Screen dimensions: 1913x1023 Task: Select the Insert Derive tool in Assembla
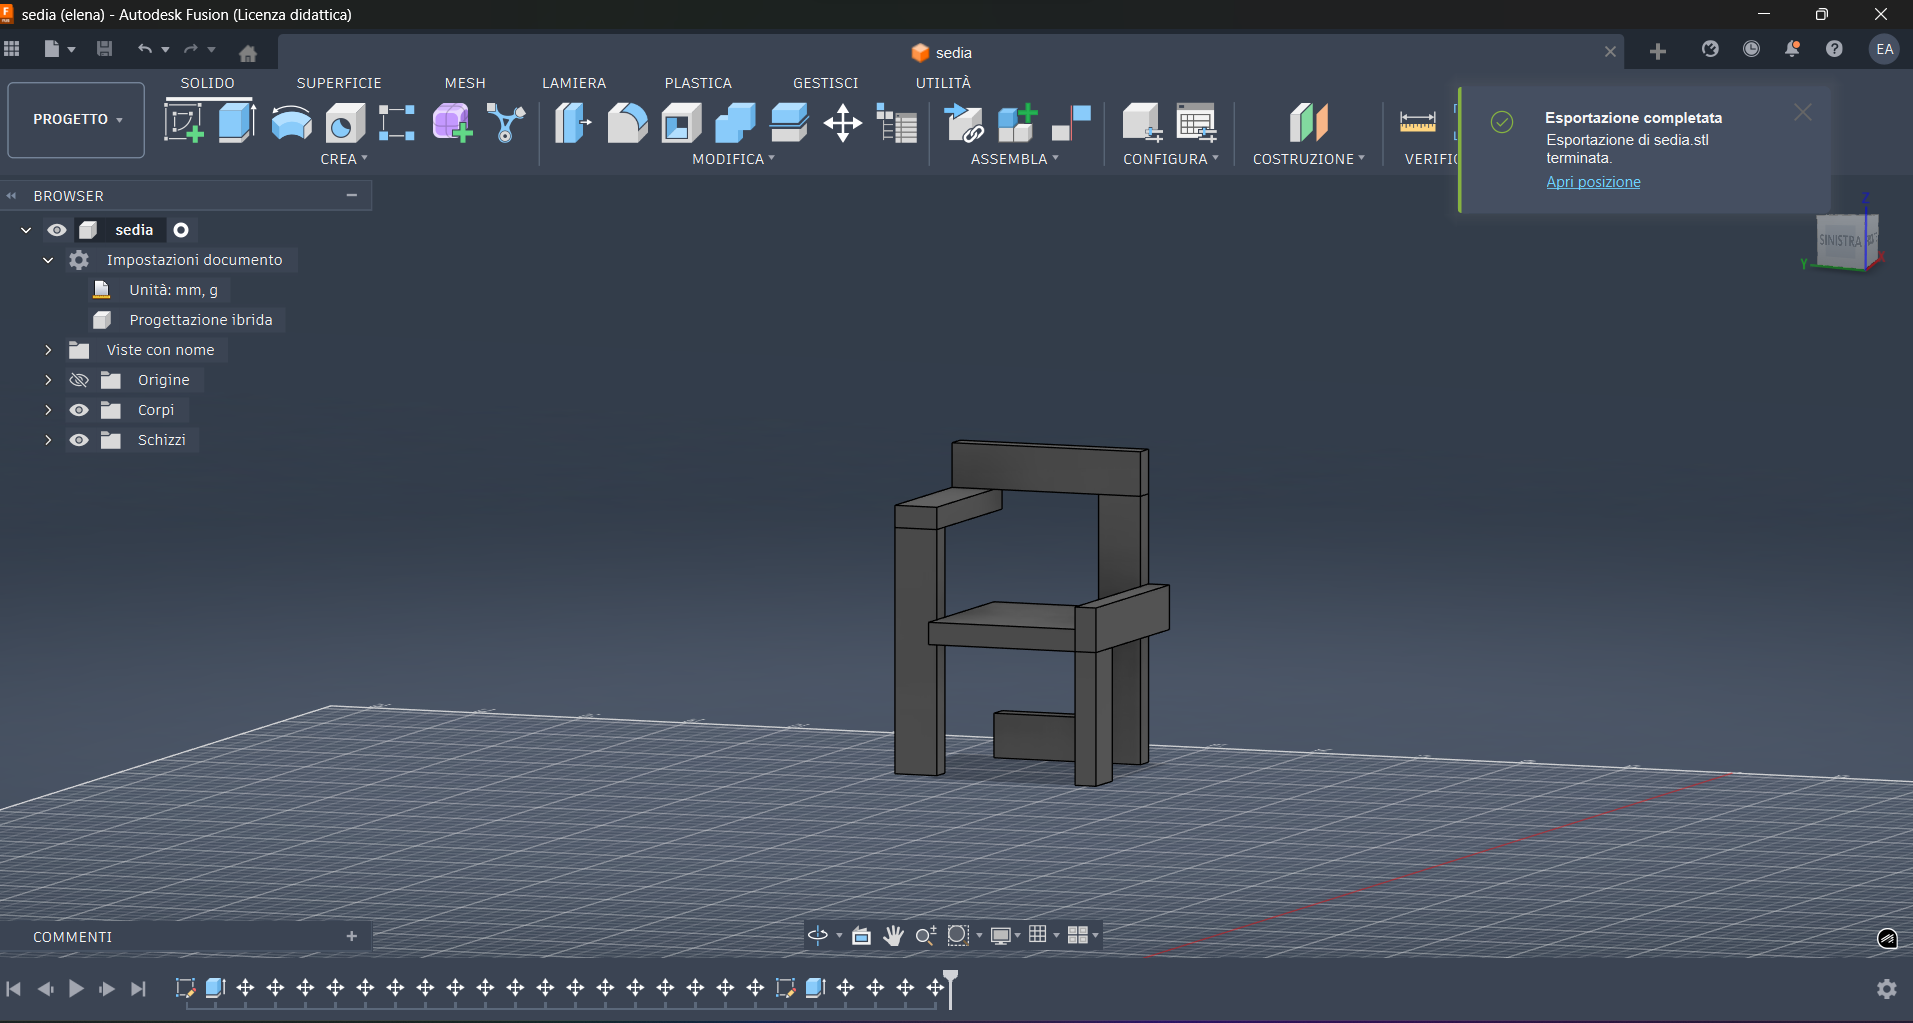coord(964,124)
